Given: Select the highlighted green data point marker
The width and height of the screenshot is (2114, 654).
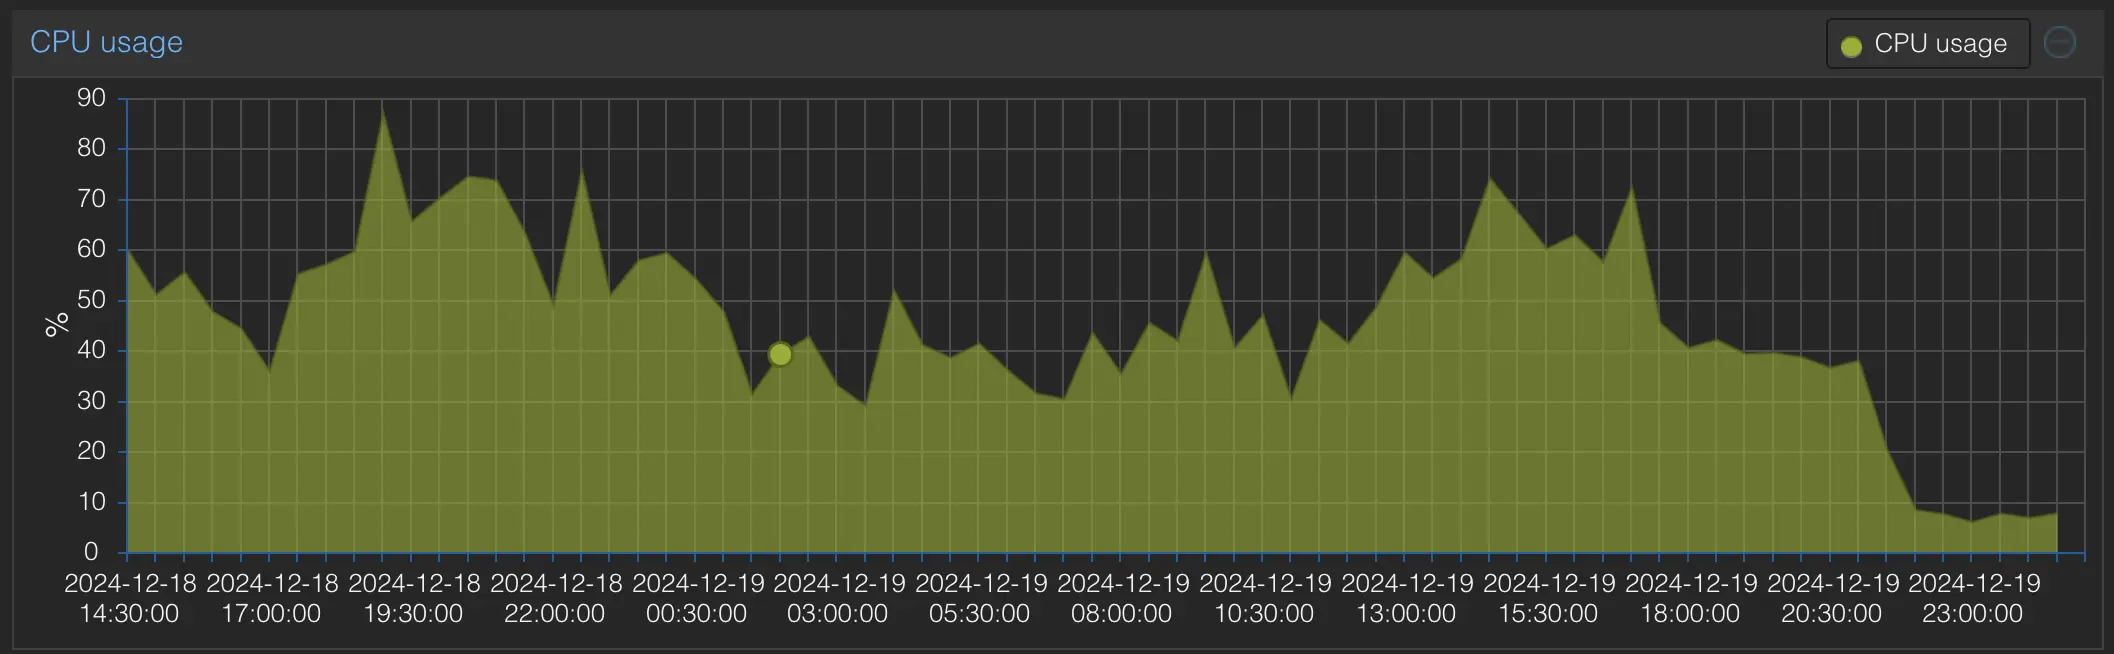Looking at the screenshot, I should tap(780, 354).
